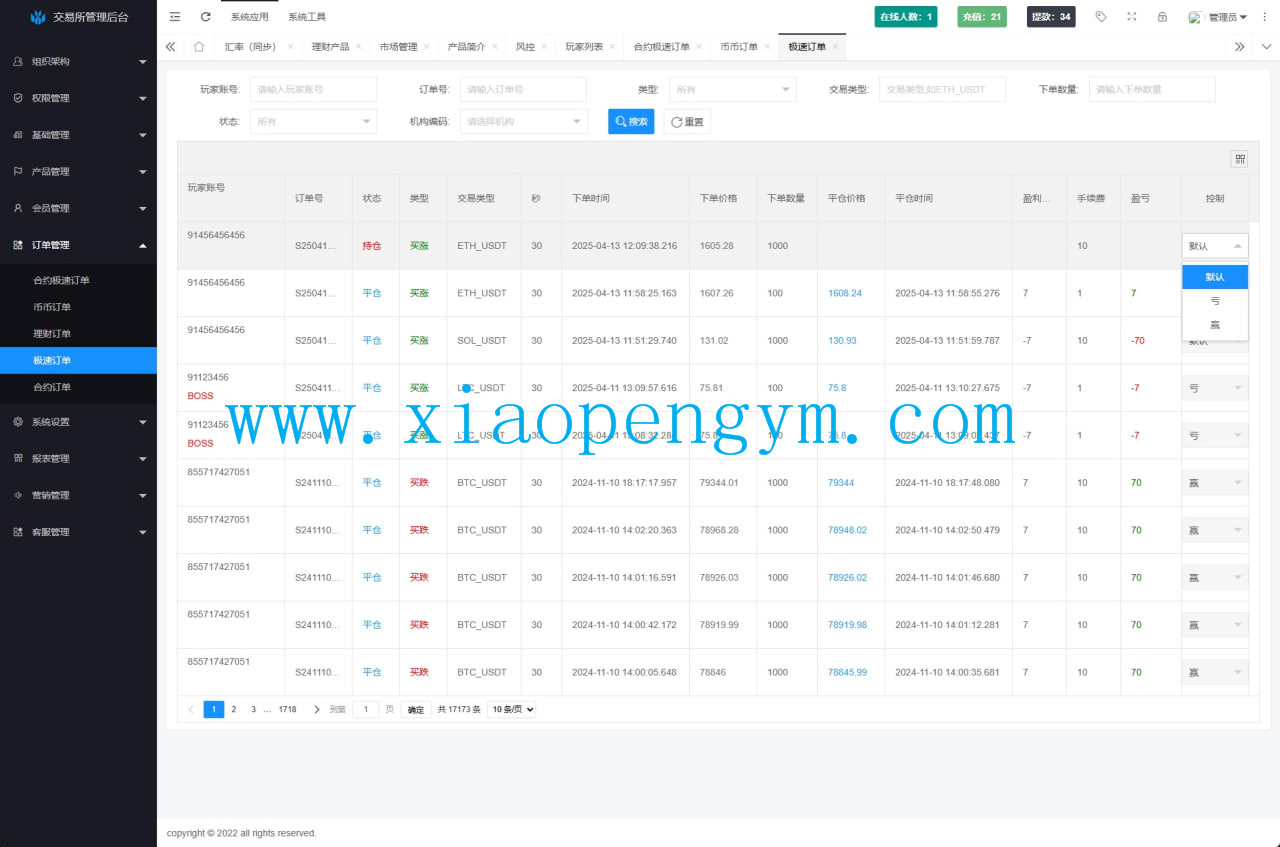Image resolution: width=1280 pixels, height=847 pixels.
Task: Click the refresh icon in the top bar
Action: click(x=206, y=17)
